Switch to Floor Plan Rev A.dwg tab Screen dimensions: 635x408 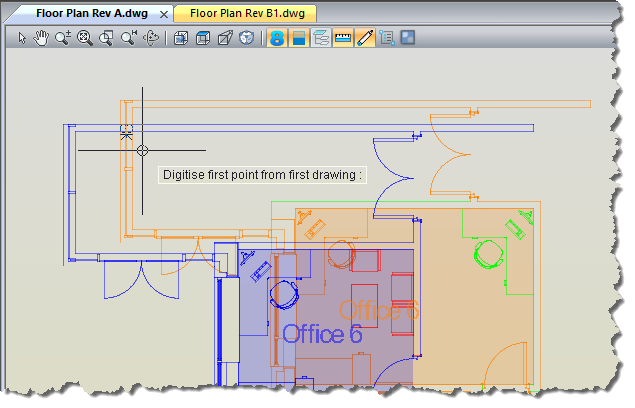click(92, 13)
